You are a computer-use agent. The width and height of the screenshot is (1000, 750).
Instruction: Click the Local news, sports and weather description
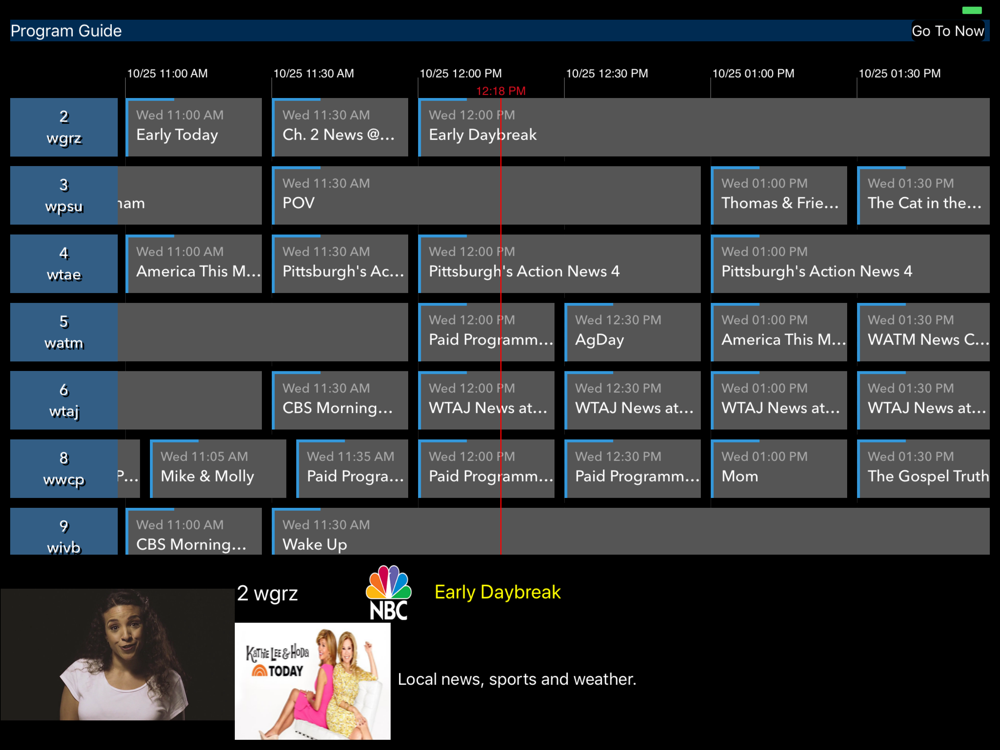(517, 679)
